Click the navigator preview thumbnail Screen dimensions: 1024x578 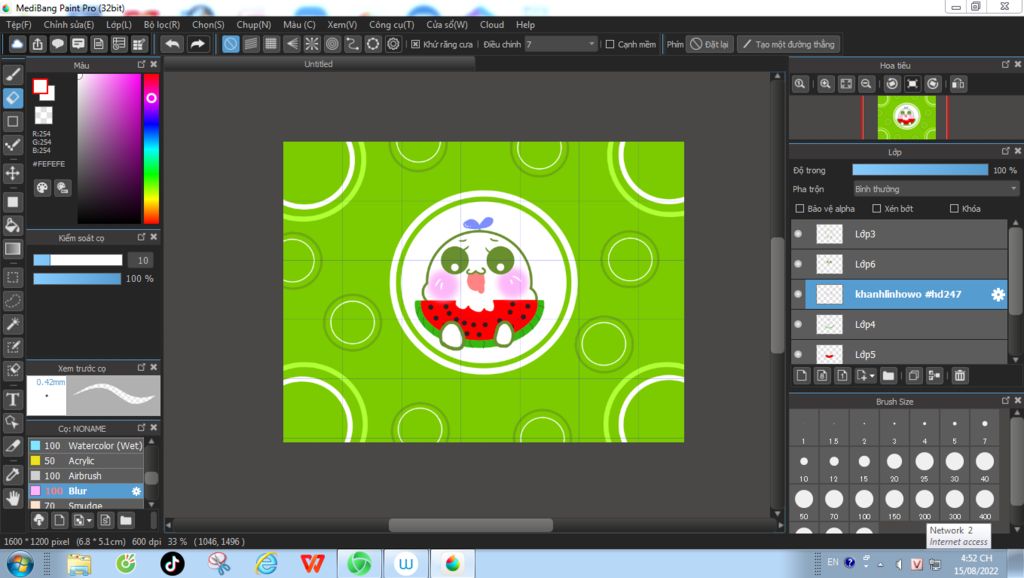pos(906,118)
